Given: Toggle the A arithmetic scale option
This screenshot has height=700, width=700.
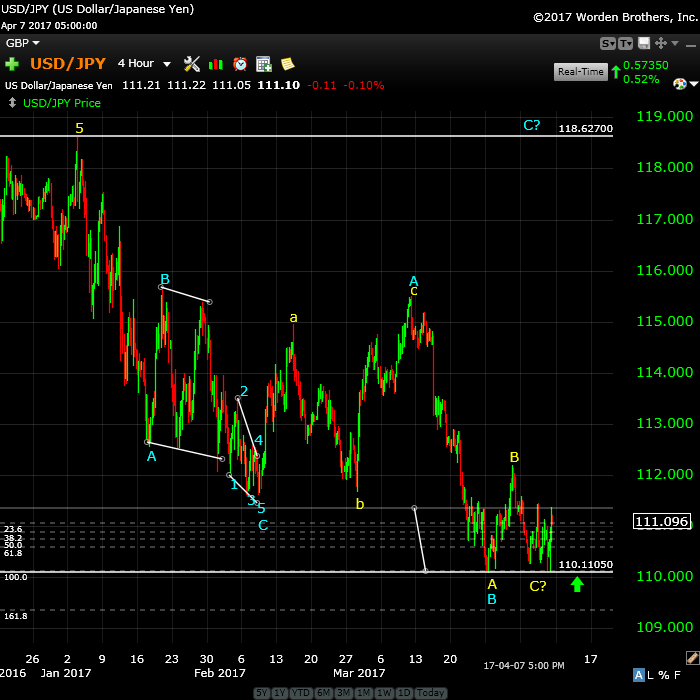Looking at the screenshot, I should (x=638, y=675).
